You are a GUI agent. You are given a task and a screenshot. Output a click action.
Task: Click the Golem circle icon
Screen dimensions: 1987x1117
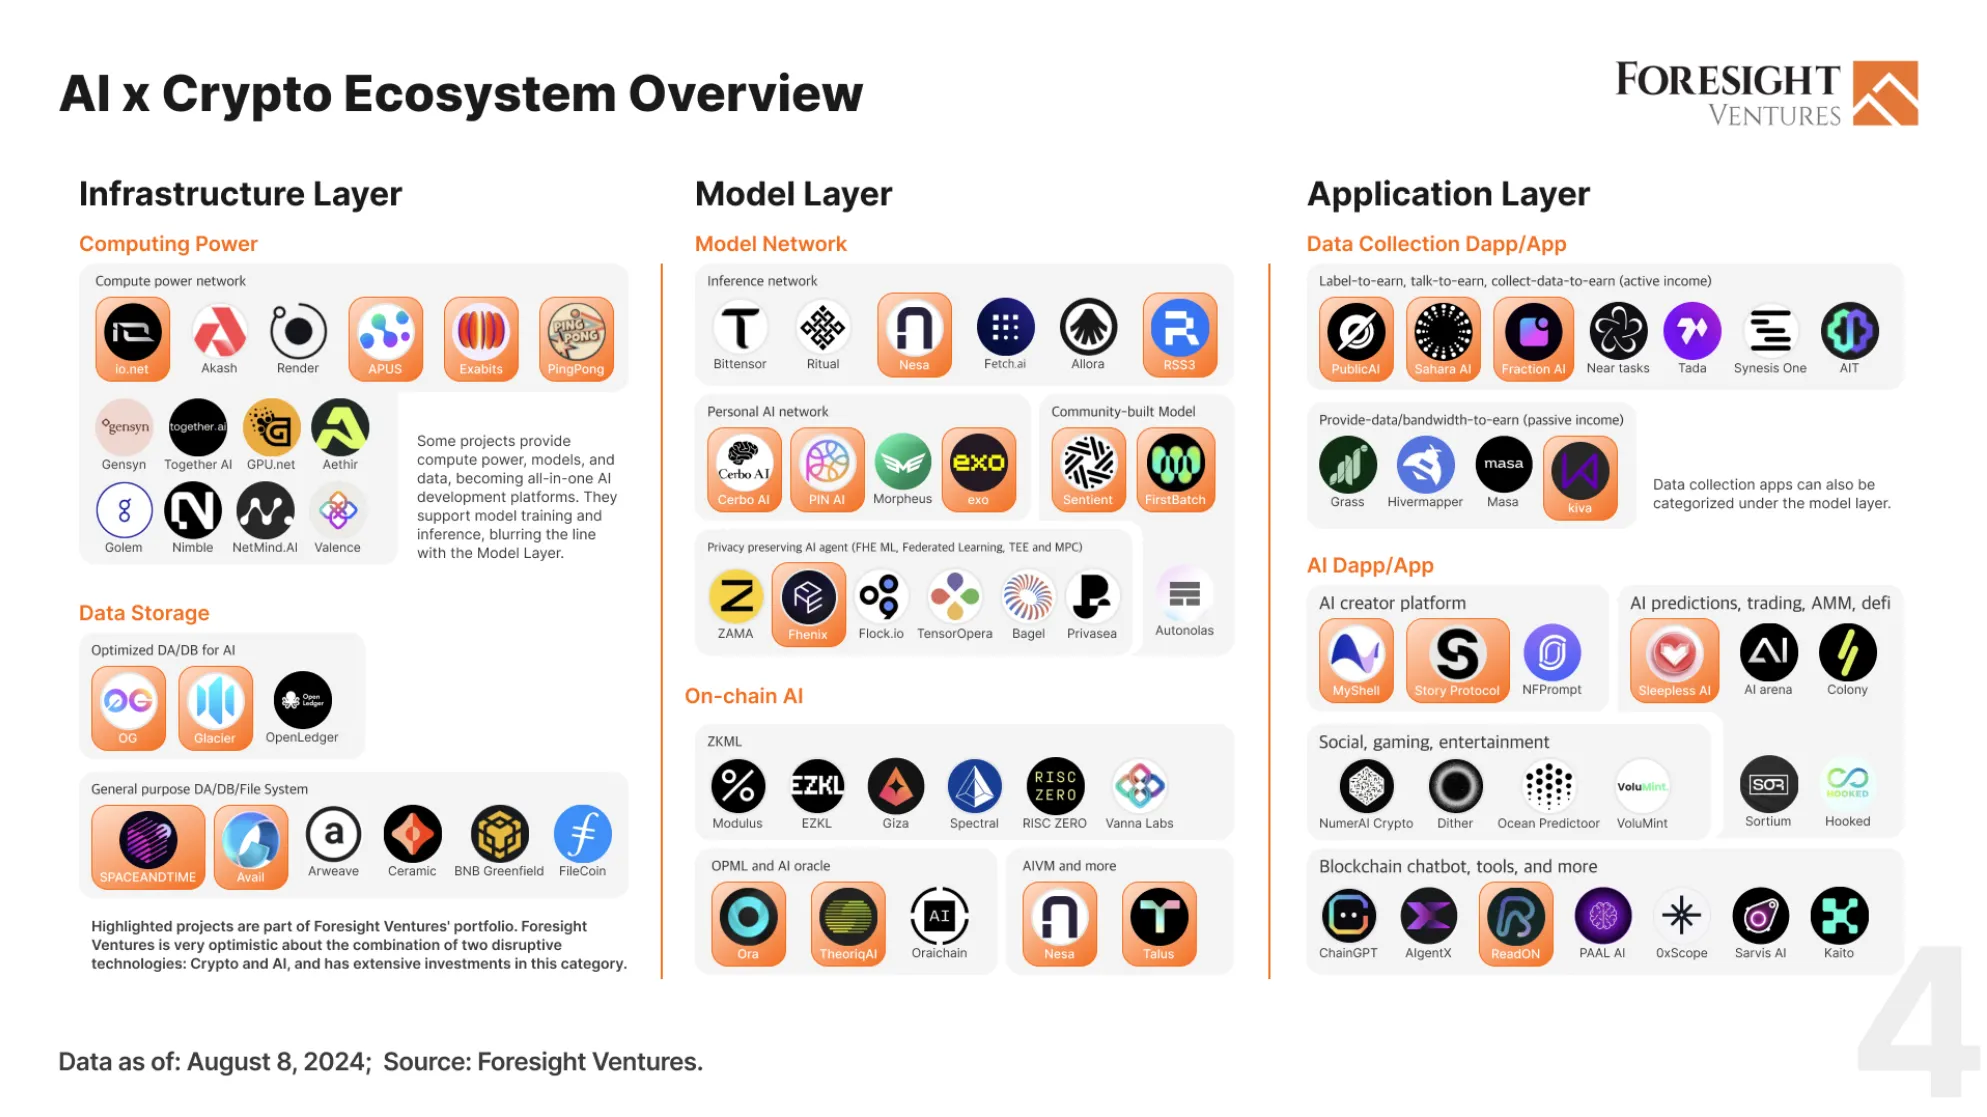tap(124, 510)
